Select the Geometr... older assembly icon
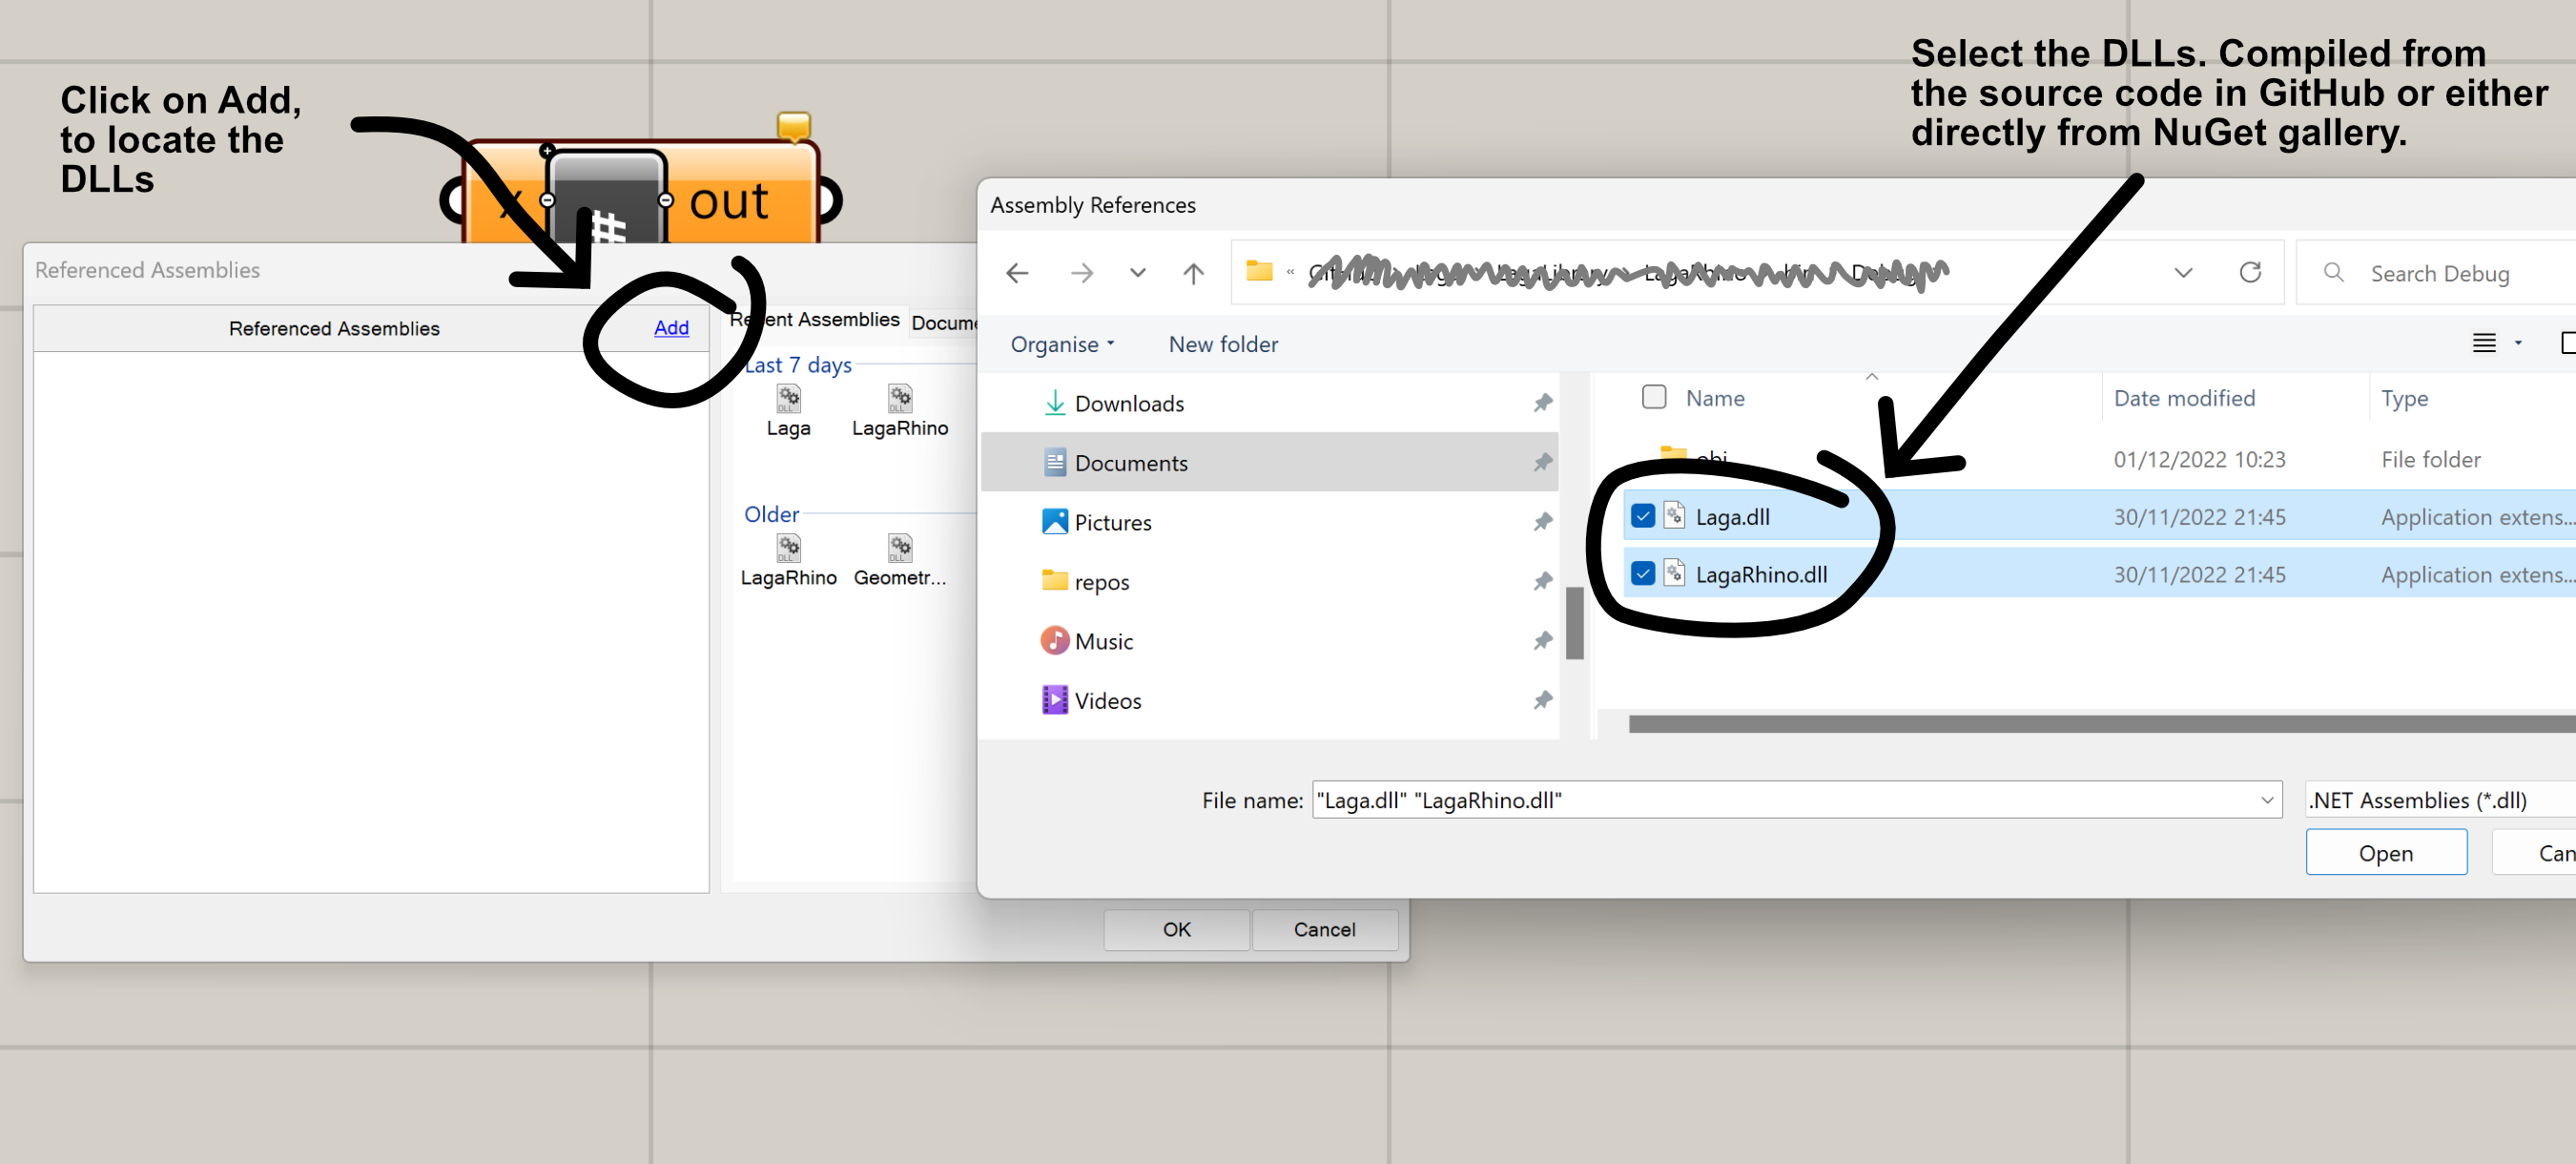Viewport: 2576px width, 1164px height. [x=899, y=548]
